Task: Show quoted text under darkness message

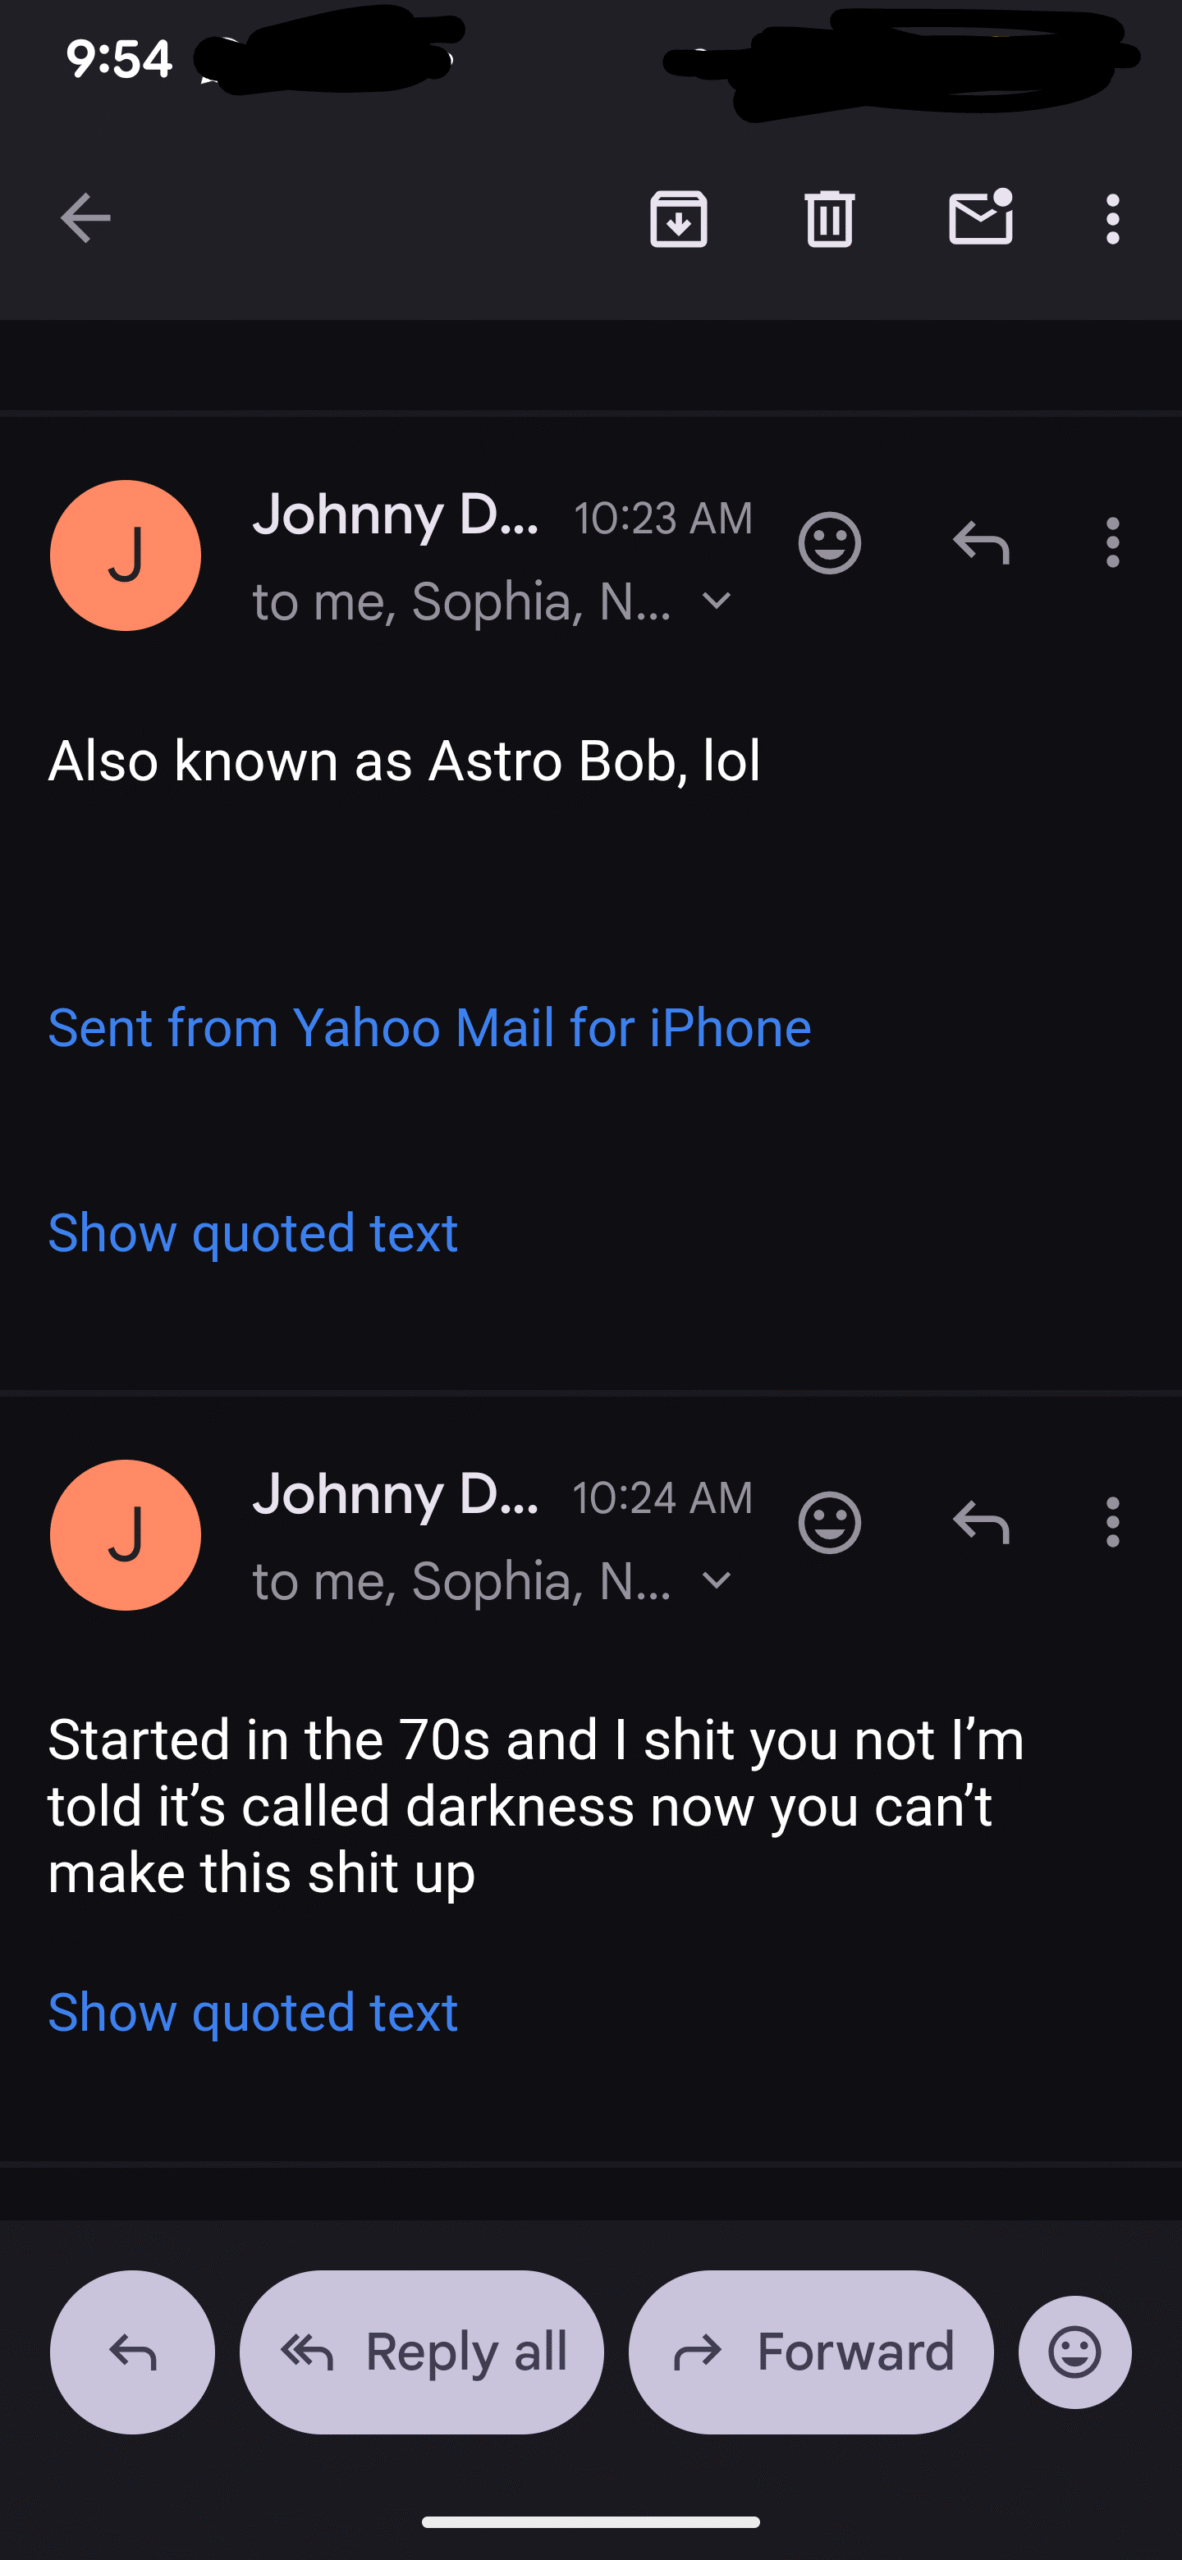Action: (x=253, y=2013)
